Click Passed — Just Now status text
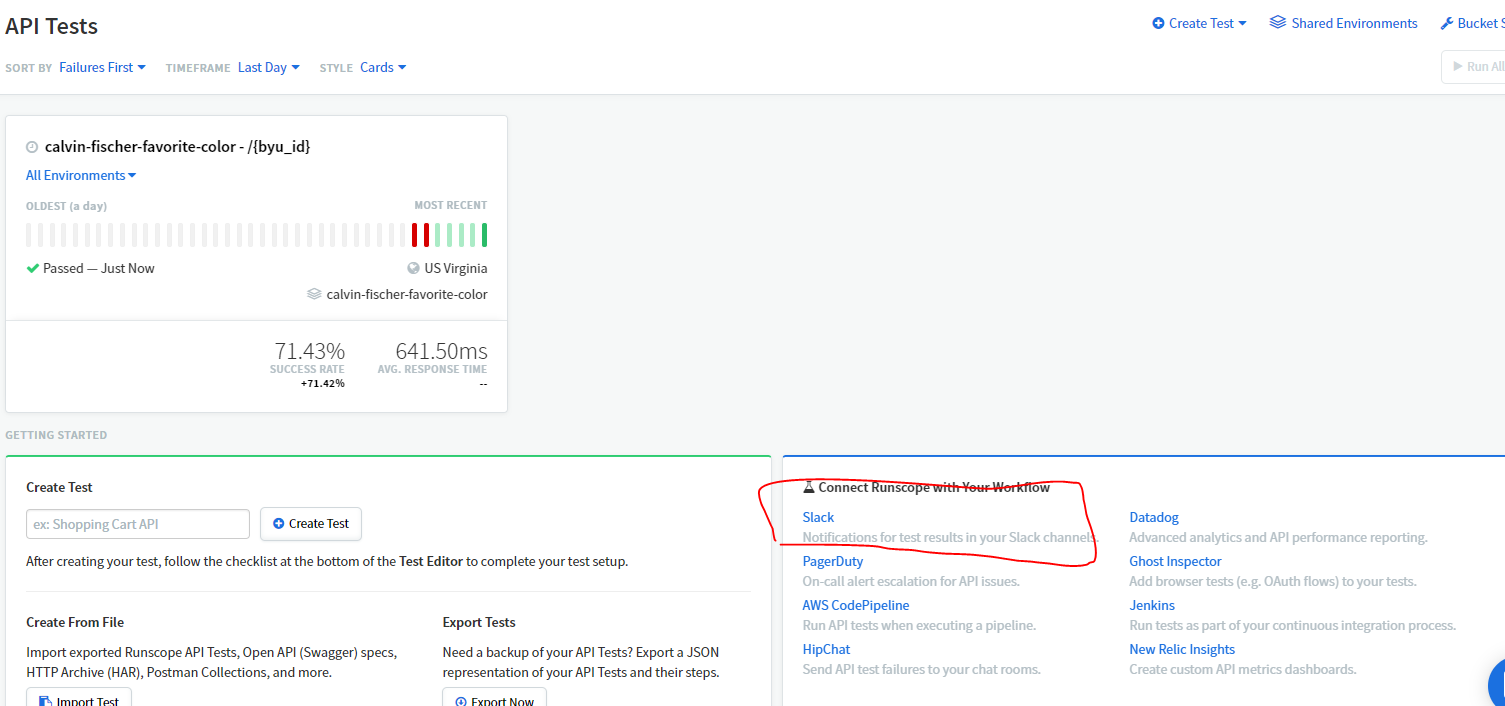Screen dimensions: 1505x706 [x=99, y=268]
